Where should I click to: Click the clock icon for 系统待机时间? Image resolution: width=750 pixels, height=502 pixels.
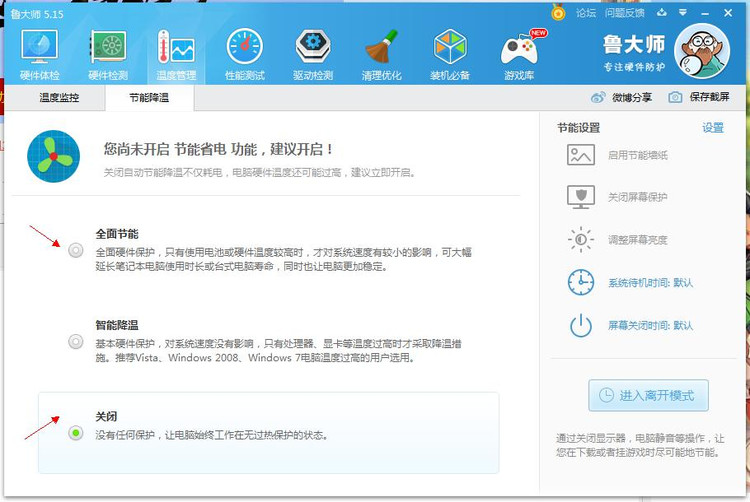(x=581, y=282)
